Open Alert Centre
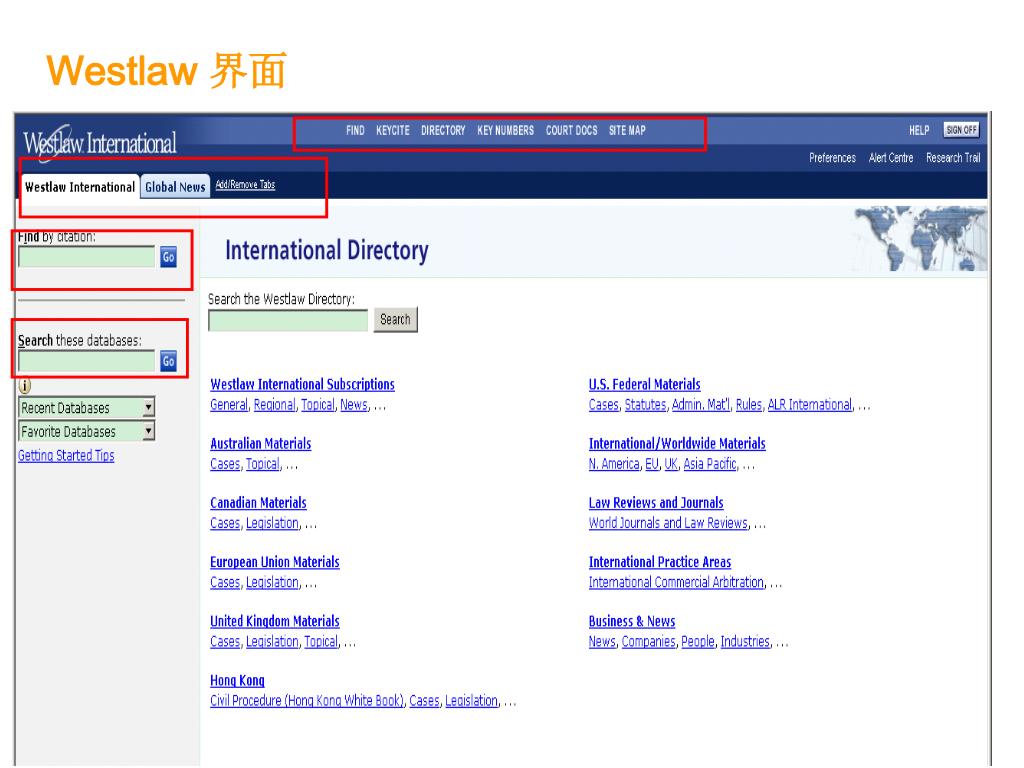The height and width of the screenshot is (768, 1024). pos(891,158)
